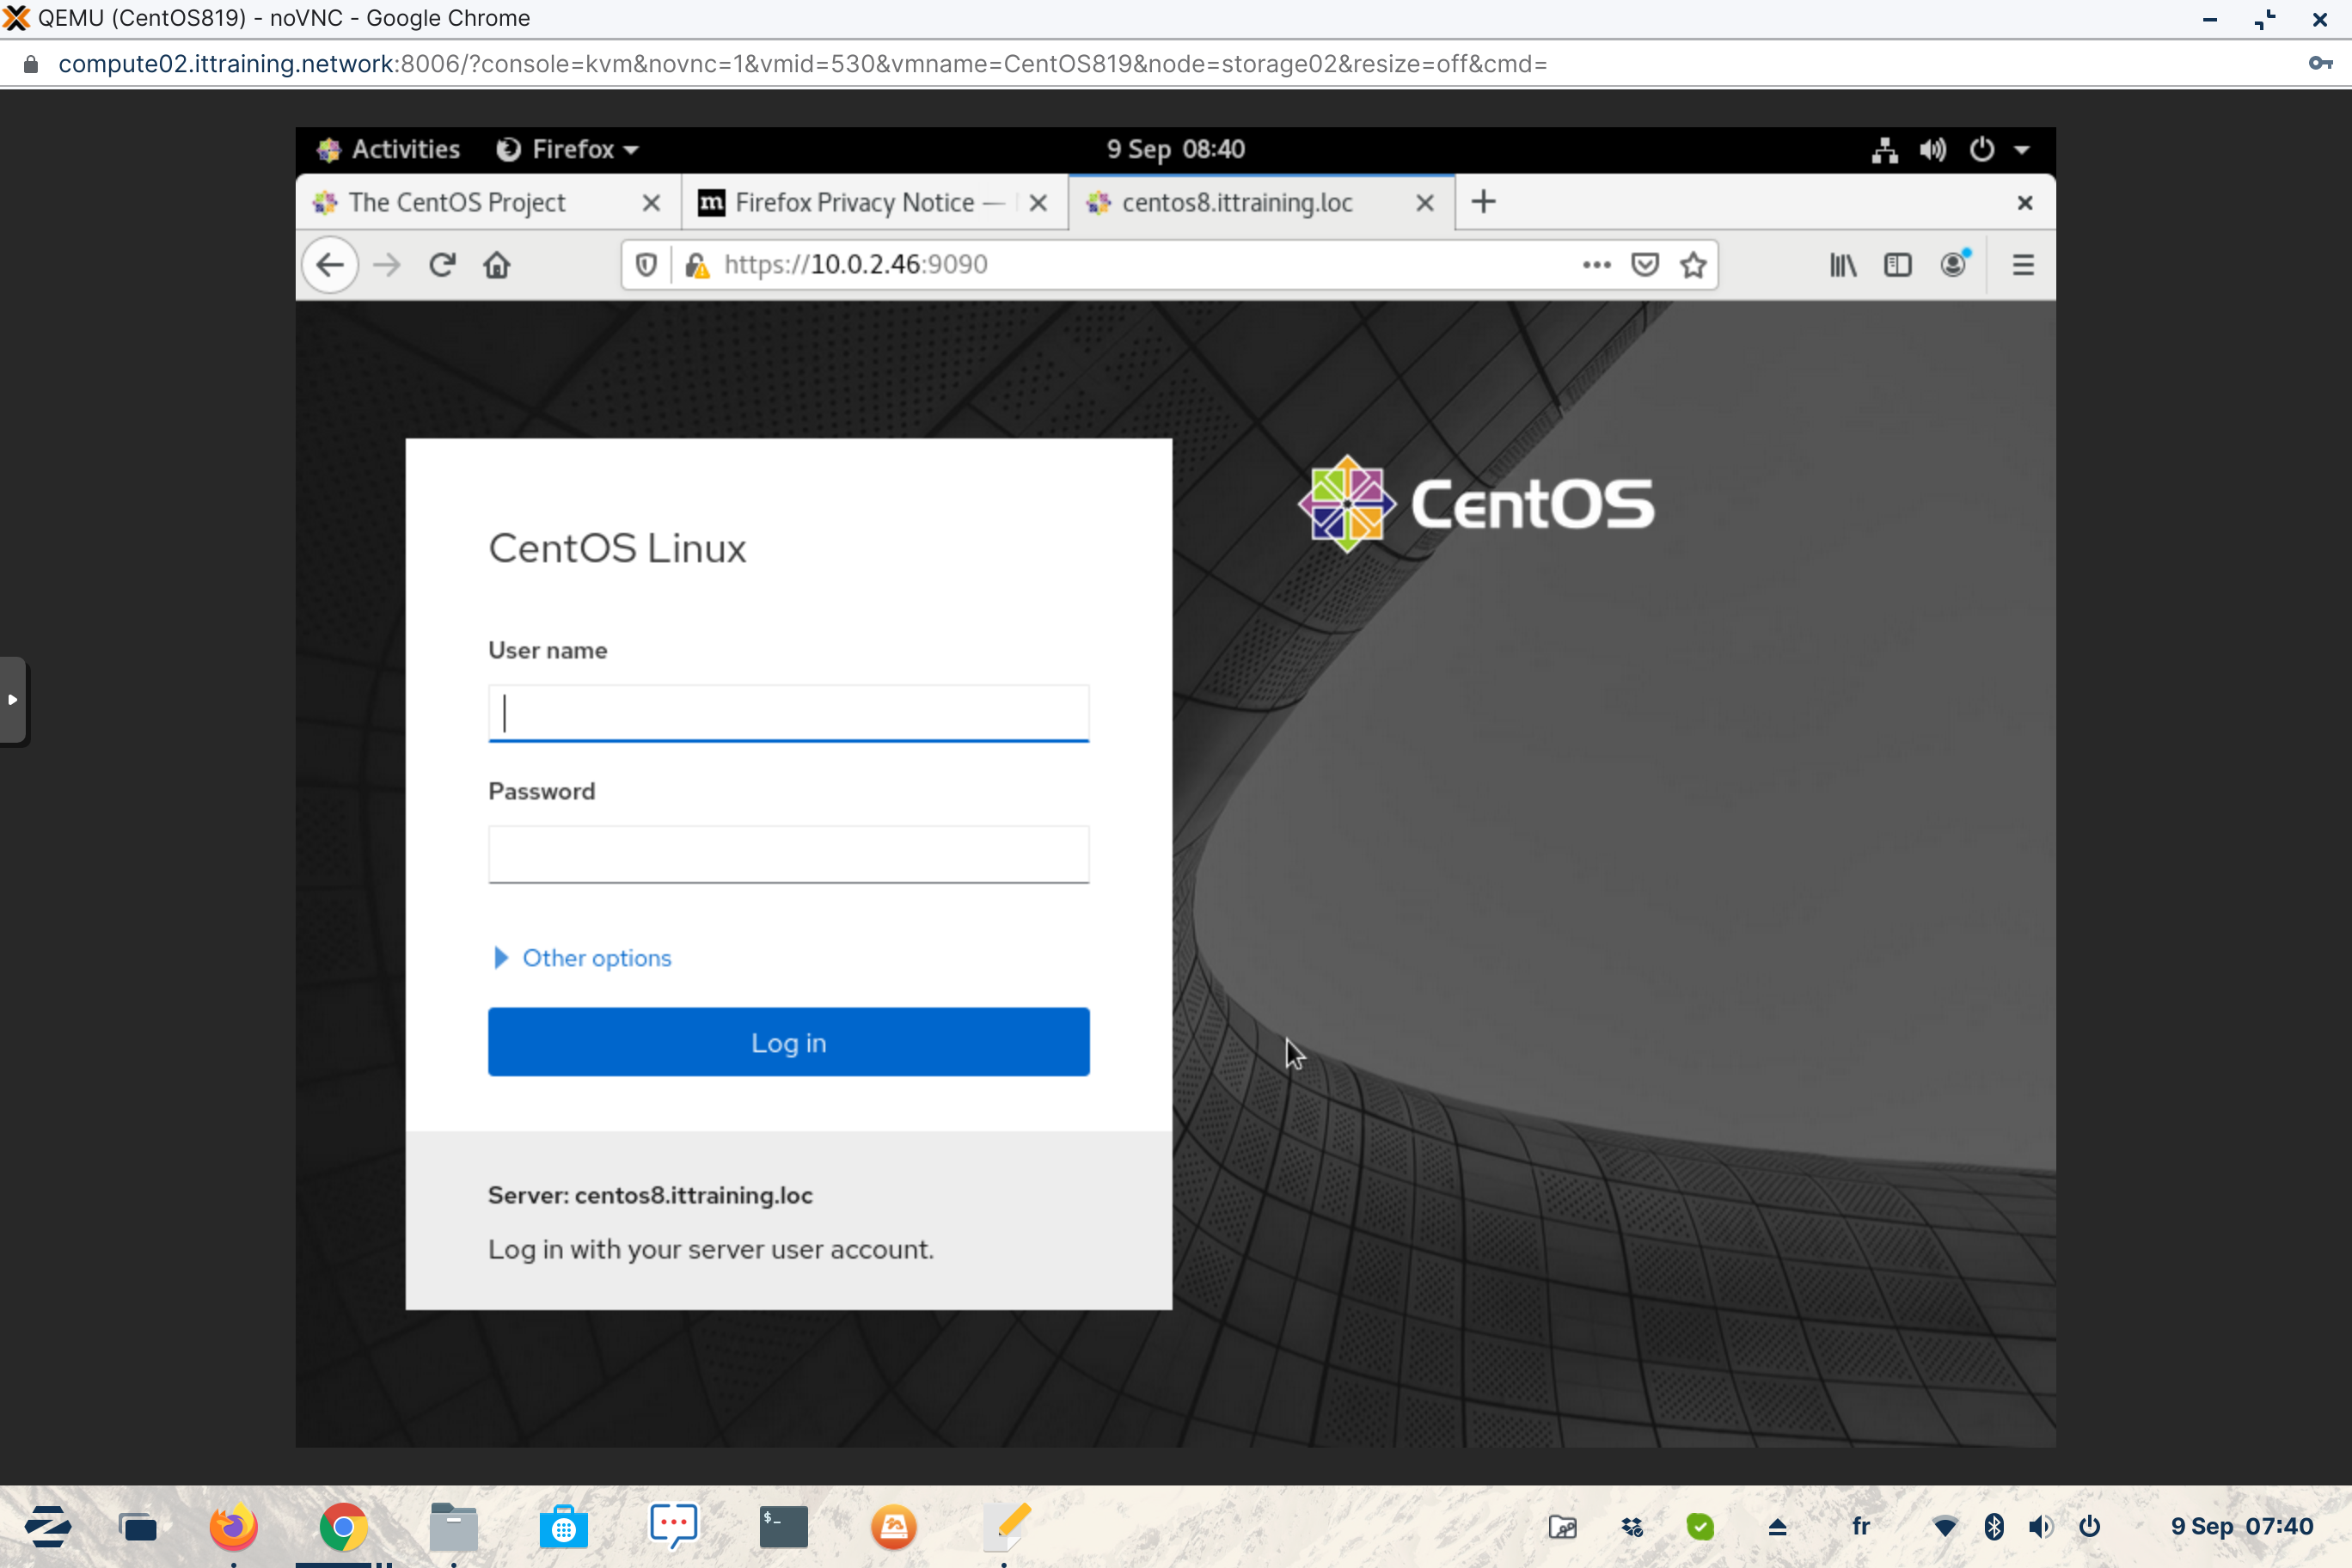Open the Firefox home page icon
Image resolution: width=2352 pixels, height=1568 pixels.
(497, 265)
